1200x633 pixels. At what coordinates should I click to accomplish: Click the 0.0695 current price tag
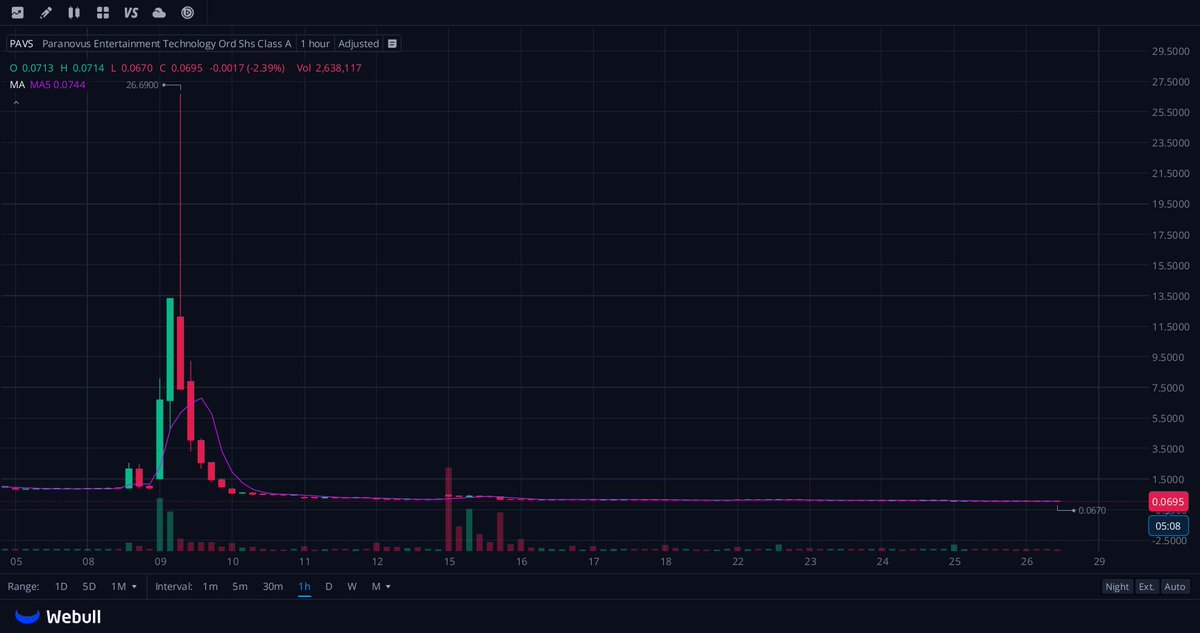point(1168,501)
